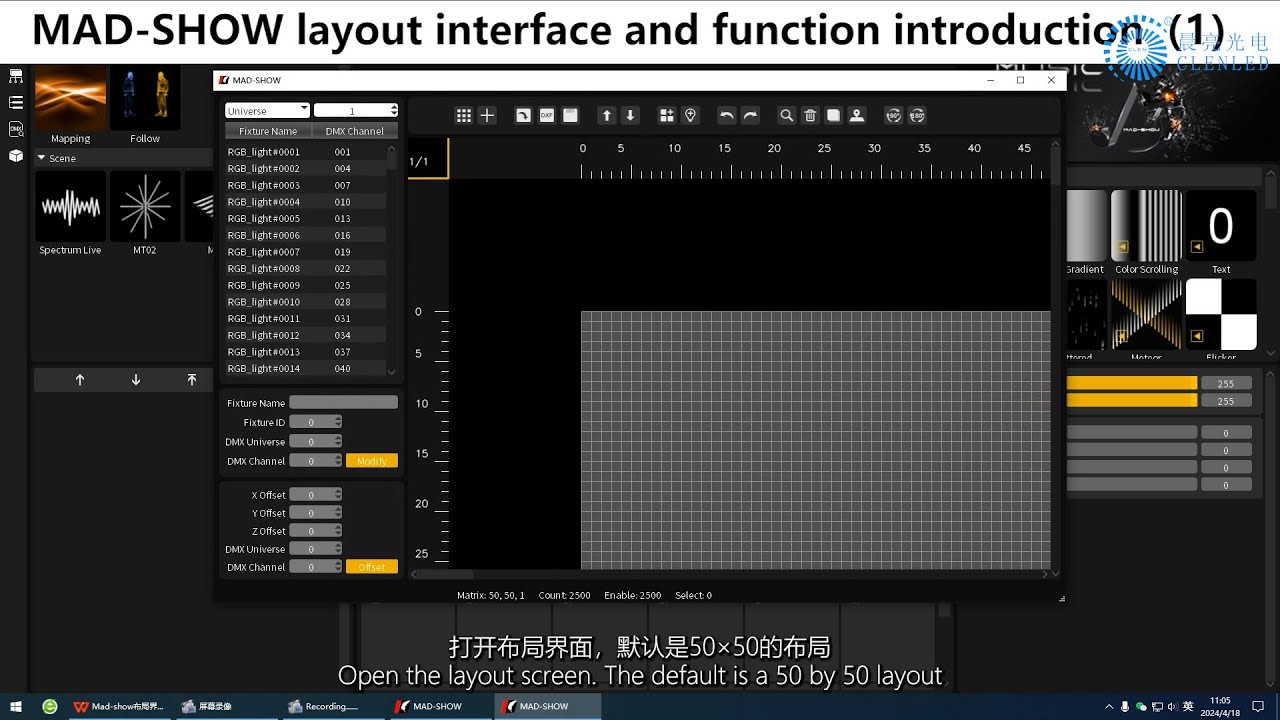Viewport: 1280px width, 720px height.
Task: Open the Universe dropdown
Action: click(267, 111)
